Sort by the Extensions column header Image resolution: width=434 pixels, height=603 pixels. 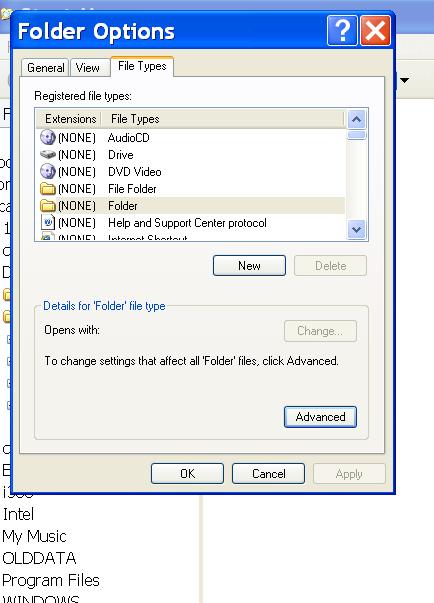[x=69, y=119]
